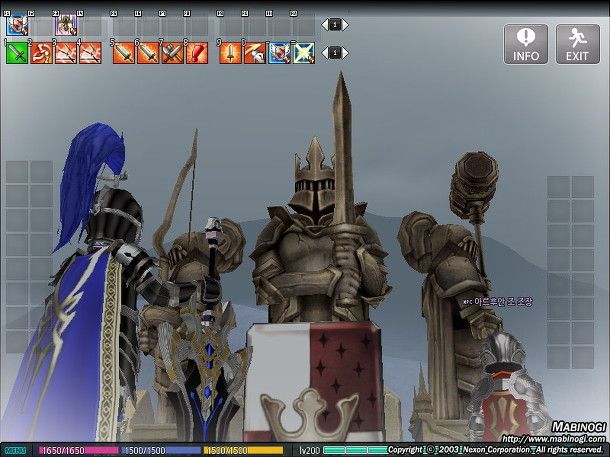This screenshot has height=457, width=610.
Task: Select the knight portrait icon in upper hotbar
Action: tap(66, 25)
